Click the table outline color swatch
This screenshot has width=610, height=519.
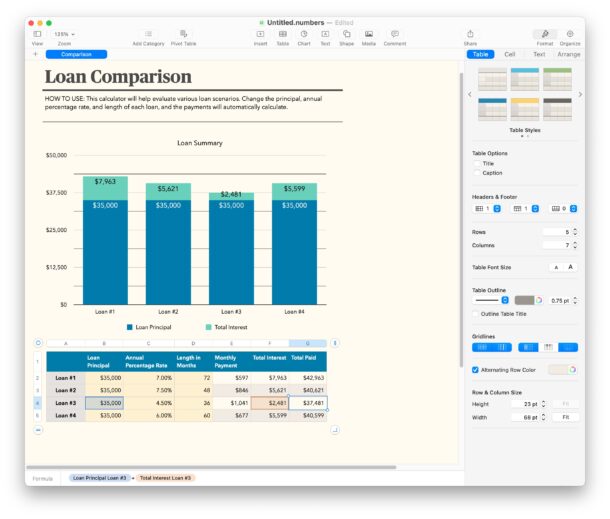click(524, 300)
